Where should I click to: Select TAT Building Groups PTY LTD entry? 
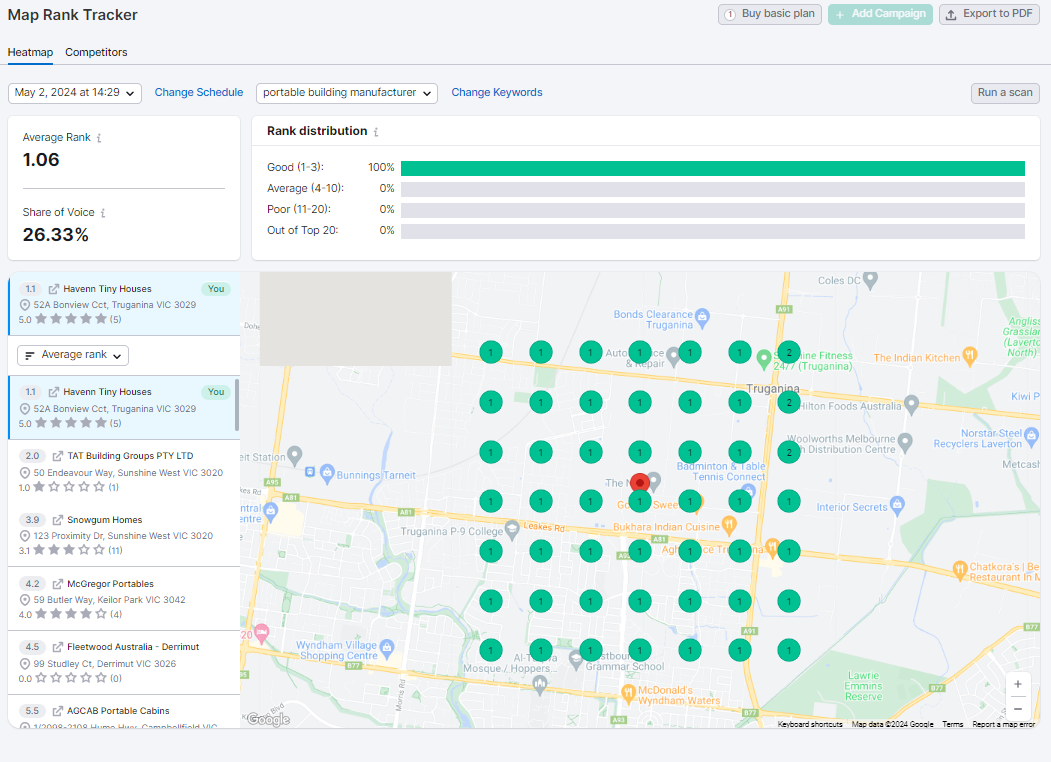124,472
